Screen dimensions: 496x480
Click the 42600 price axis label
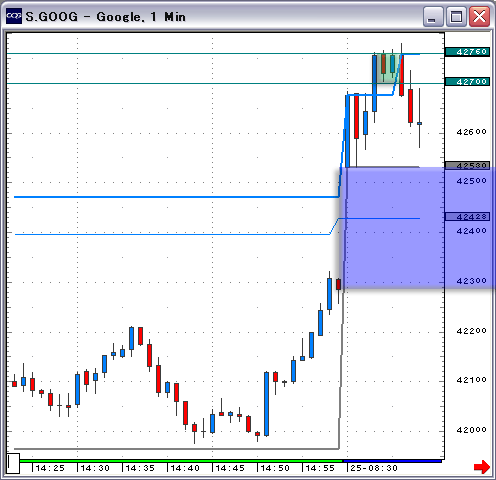(x=471, y=132)
